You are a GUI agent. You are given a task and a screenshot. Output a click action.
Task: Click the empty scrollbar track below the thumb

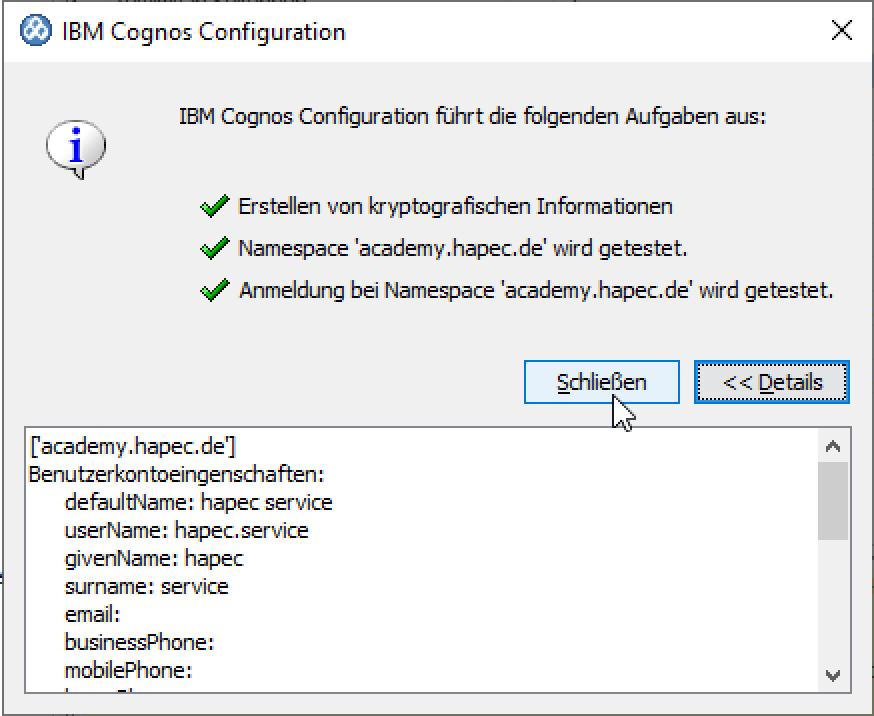pyautogui.click(x=833, y=600)
